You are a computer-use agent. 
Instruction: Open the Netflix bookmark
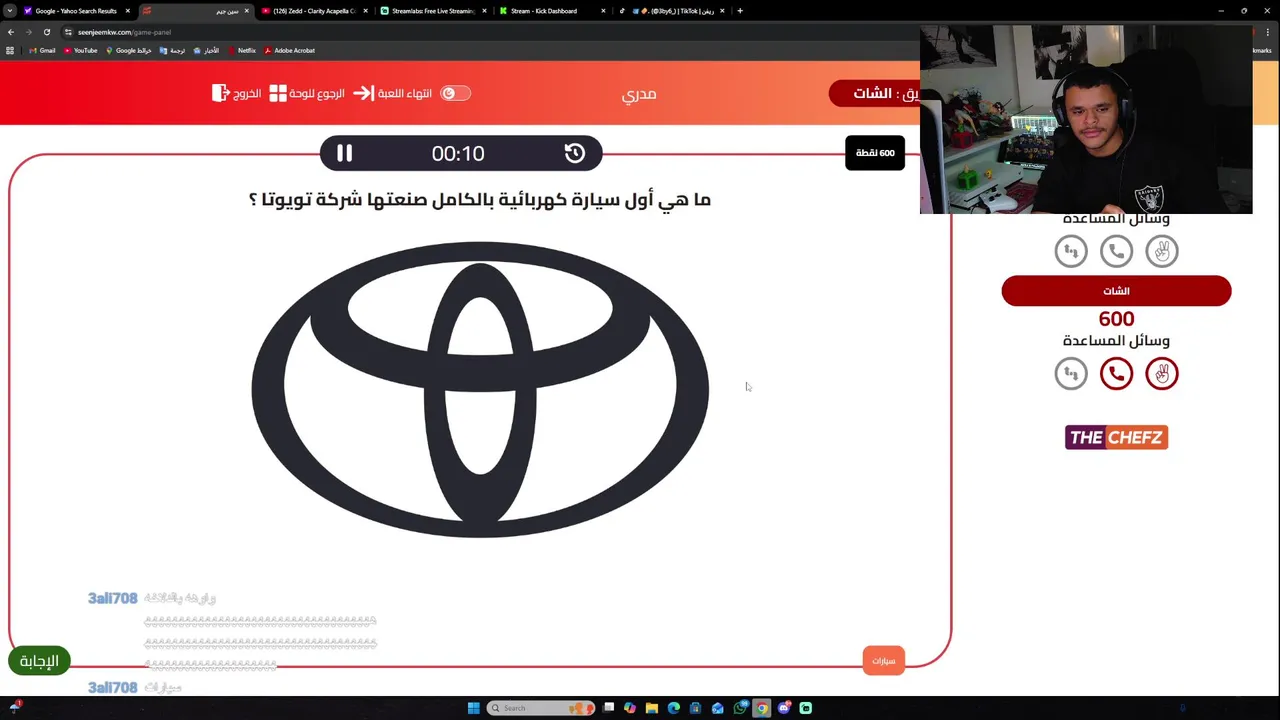241,50
